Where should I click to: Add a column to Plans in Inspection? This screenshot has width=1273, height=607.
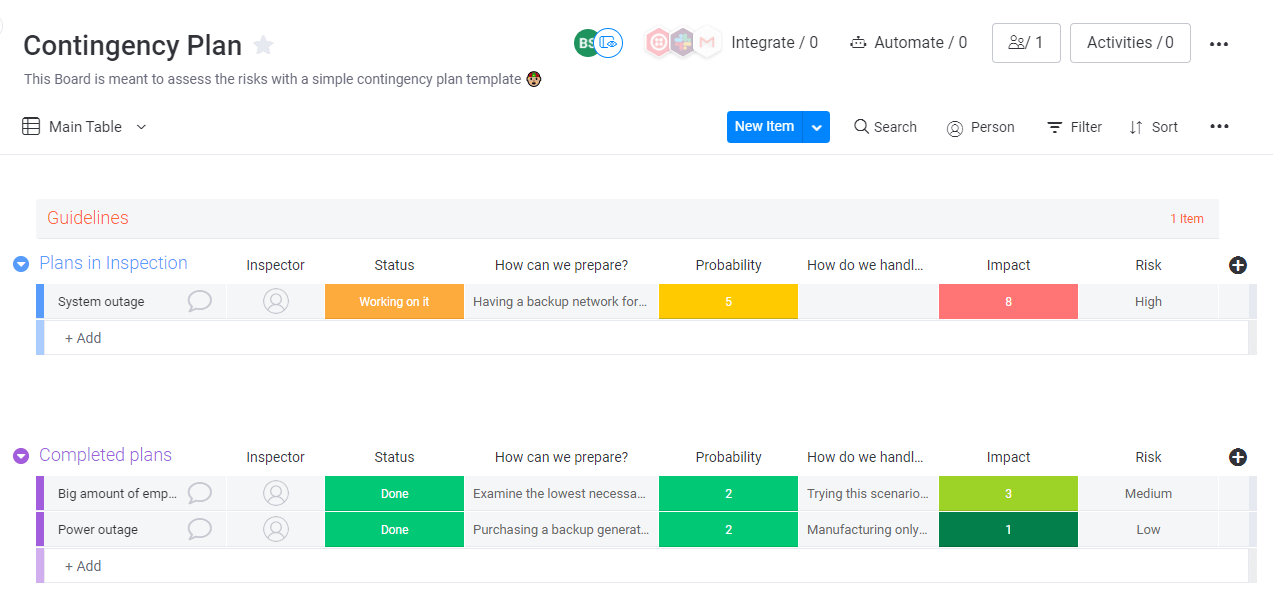[1237, 265]
